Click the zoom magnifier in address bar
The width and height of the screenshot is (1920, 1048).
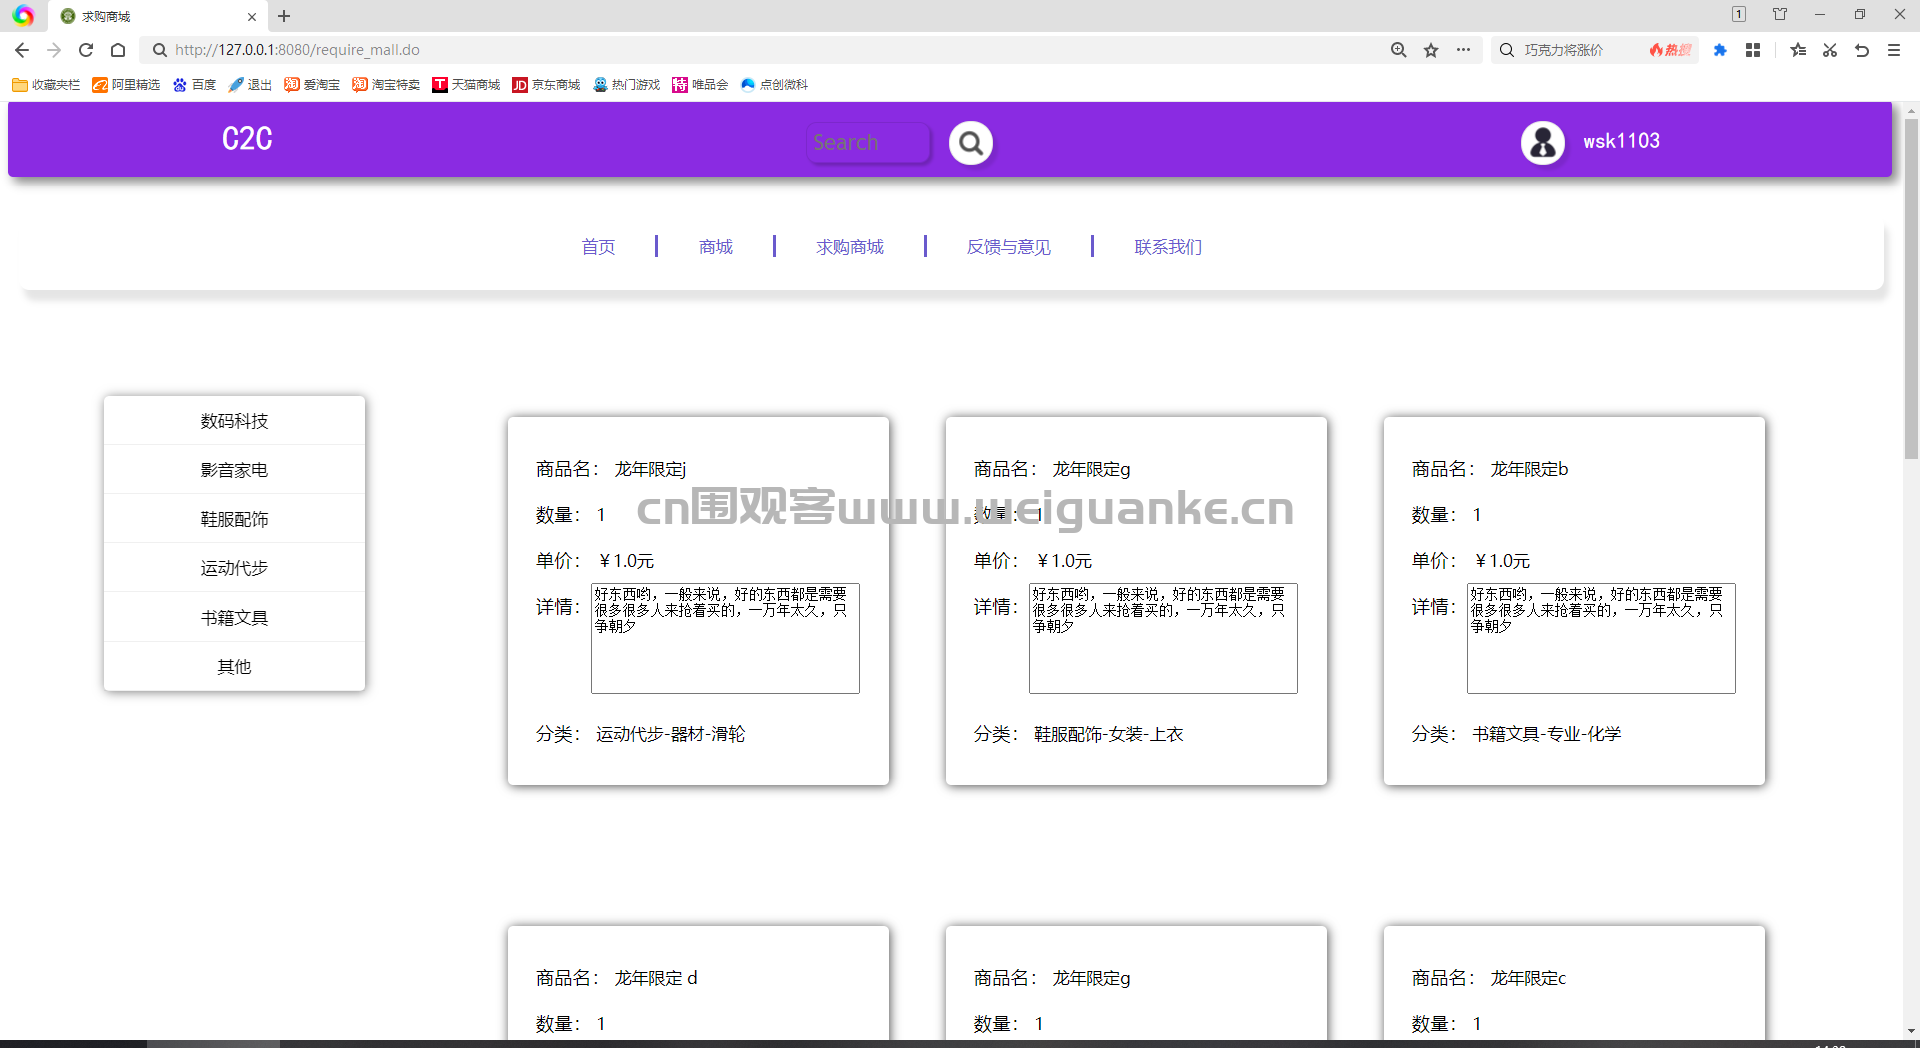point(1399,50)
